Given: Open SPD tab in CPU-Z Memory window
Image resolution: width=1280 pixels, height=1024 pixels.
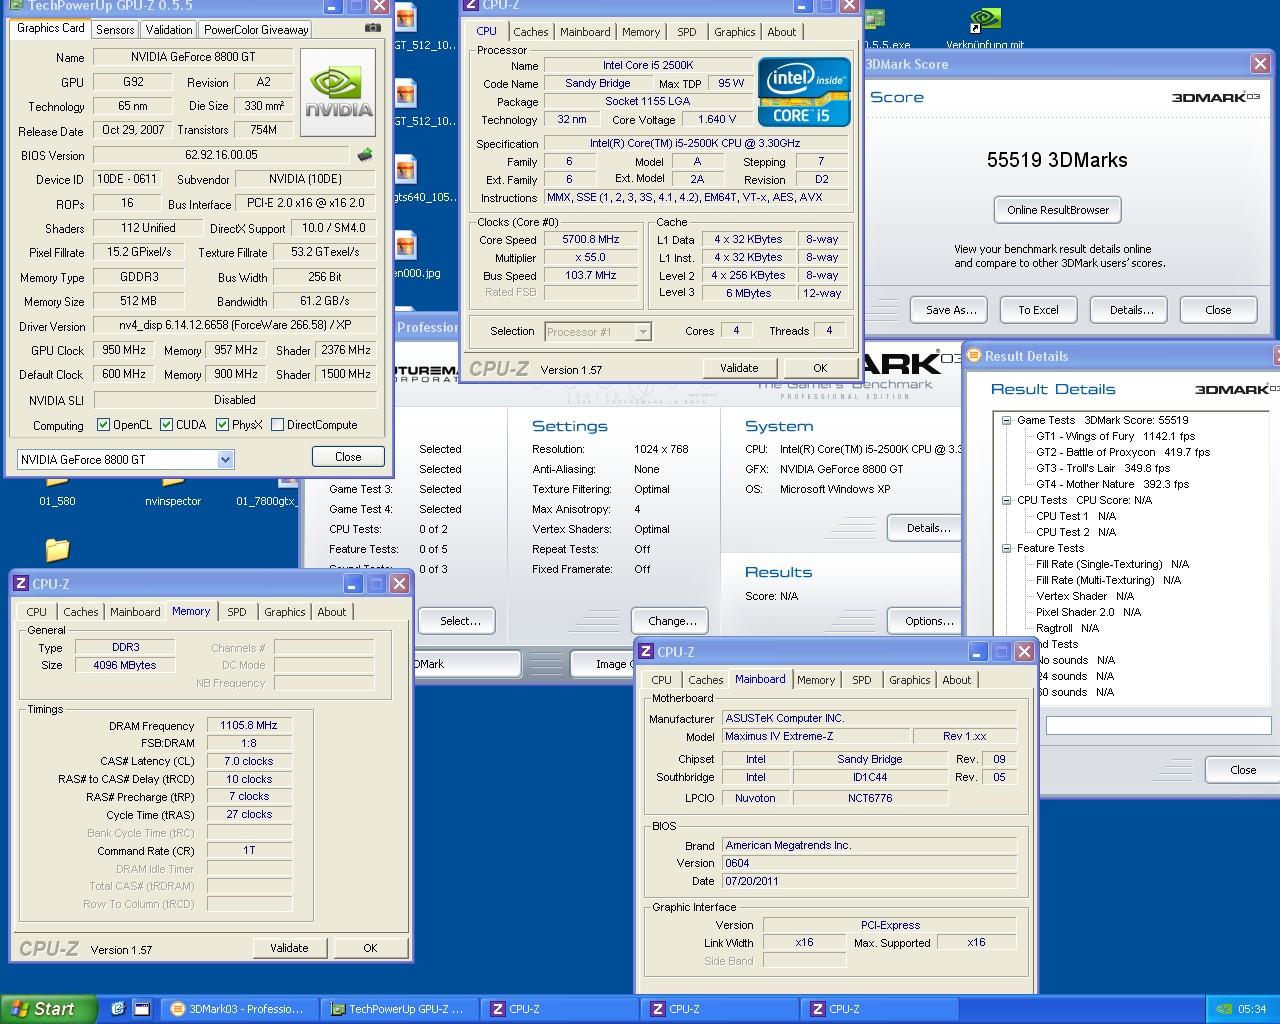Looking at the screenshot, I should [236, 612].
